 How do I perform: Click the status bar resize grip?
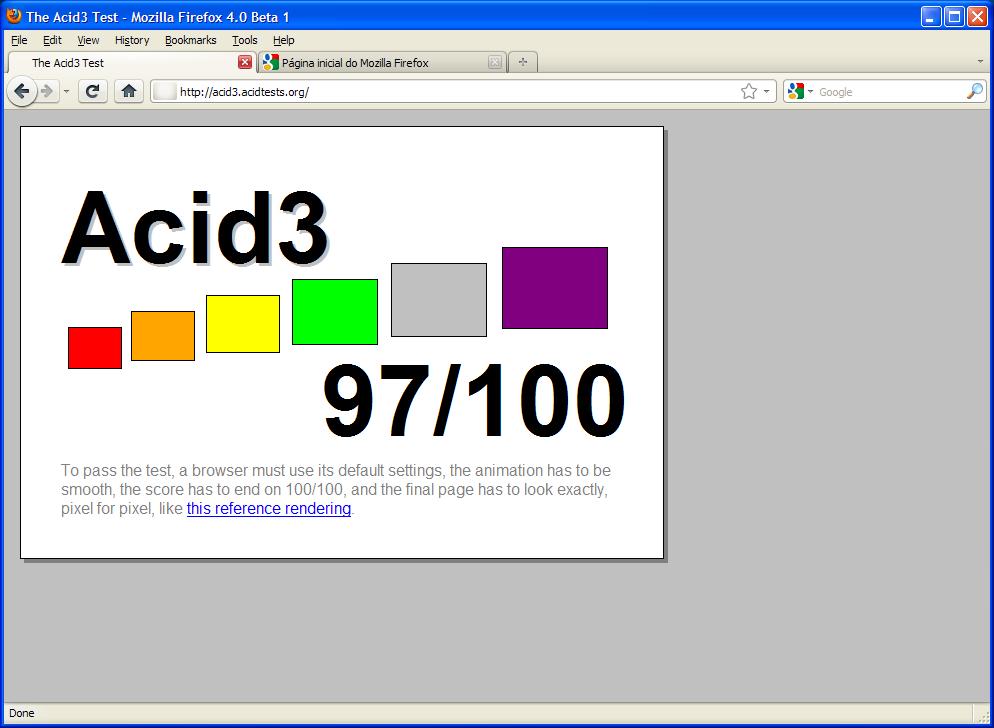click(x=984, y=715)
